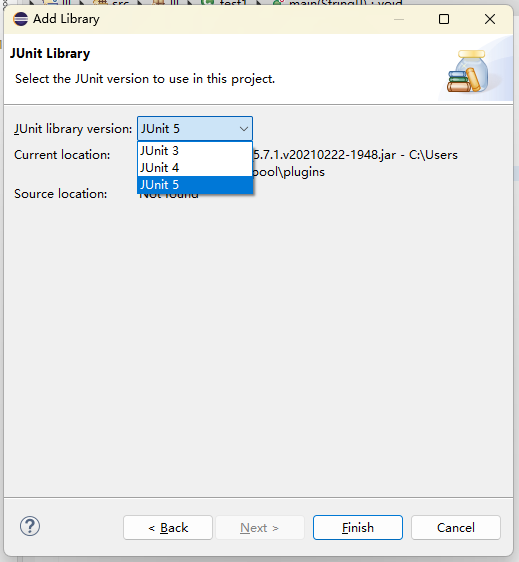519x562 pixels.
Task: Click the disabled Next button
Action: click(260, 527)
